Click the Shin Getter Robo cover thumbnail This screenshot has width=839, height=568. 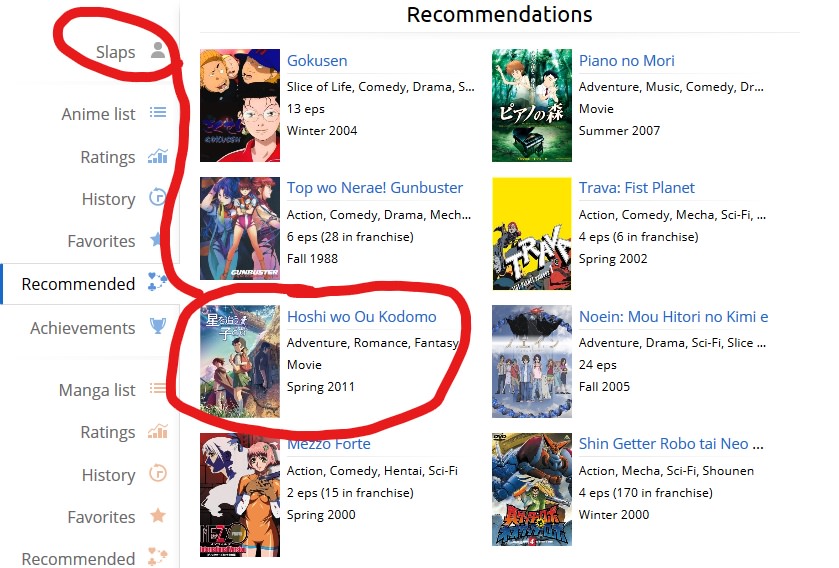(x=531, y=489)
